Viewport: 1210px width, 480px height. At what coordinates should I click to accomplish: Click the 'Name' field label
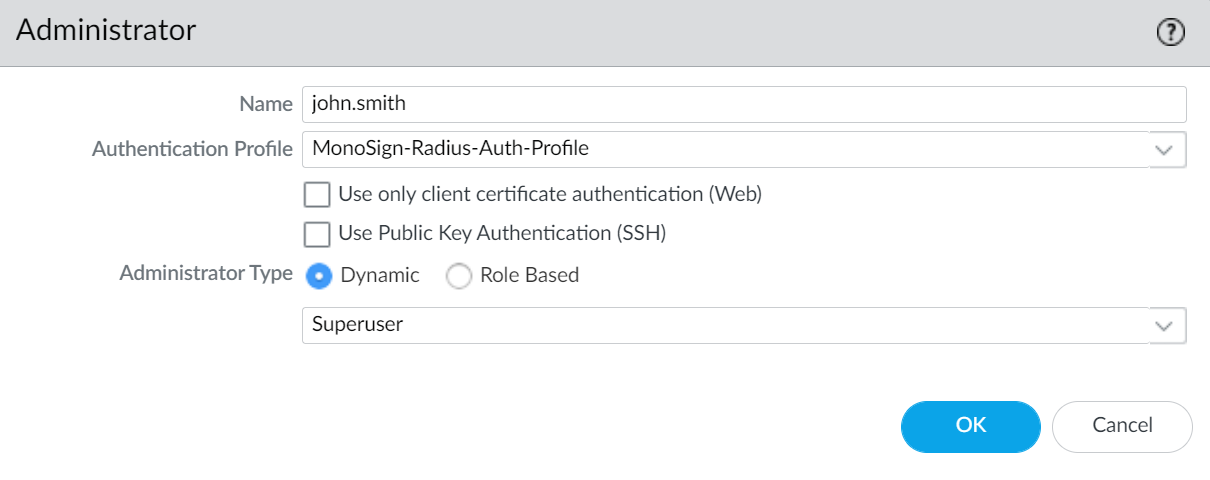click(x=265, y=103)
